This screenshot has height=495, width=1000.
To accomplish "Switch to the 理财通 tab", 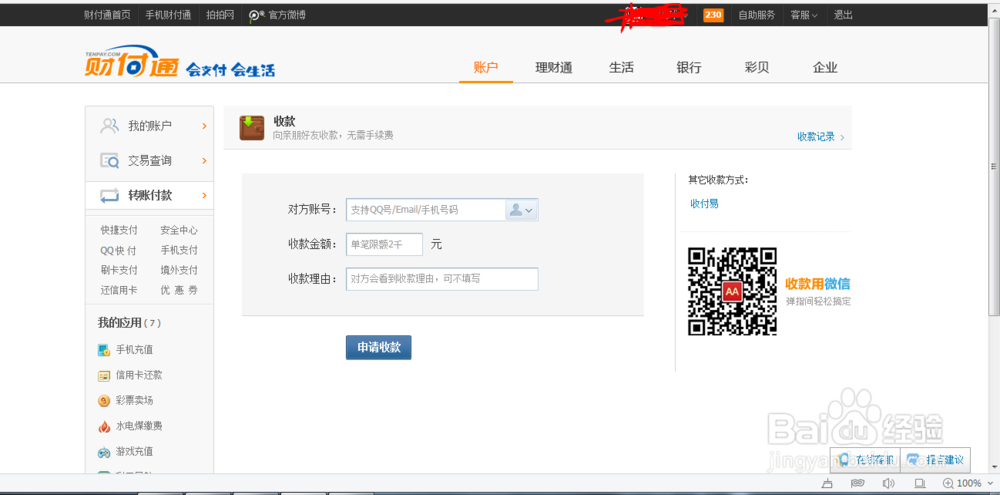I will [x=554, y=68].
